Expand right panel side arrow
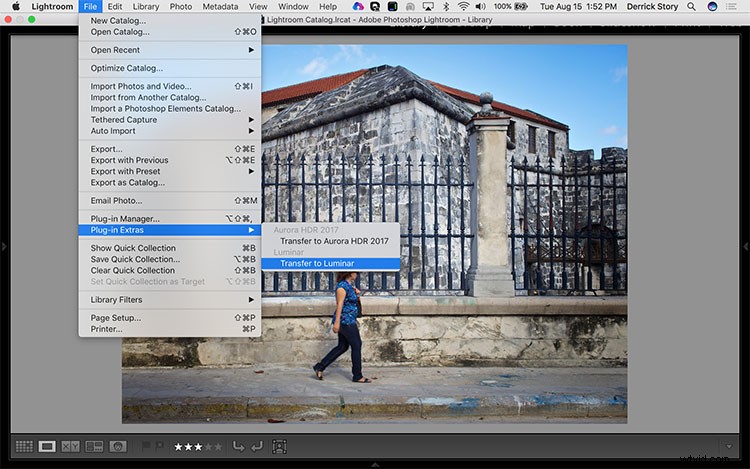Screen dimensions: 750x469 point(746,247)
